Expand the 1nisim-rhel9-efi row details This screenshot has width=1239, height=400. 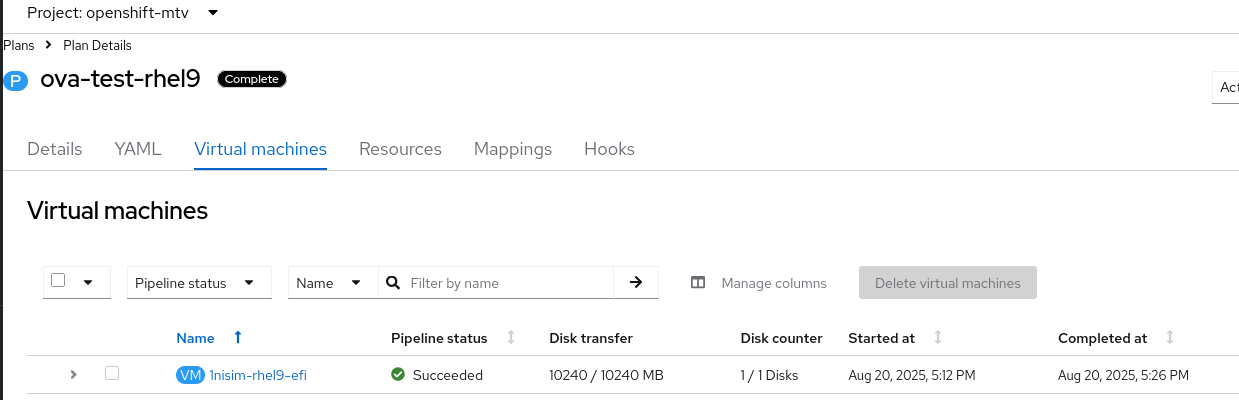(x=73, y=375)
